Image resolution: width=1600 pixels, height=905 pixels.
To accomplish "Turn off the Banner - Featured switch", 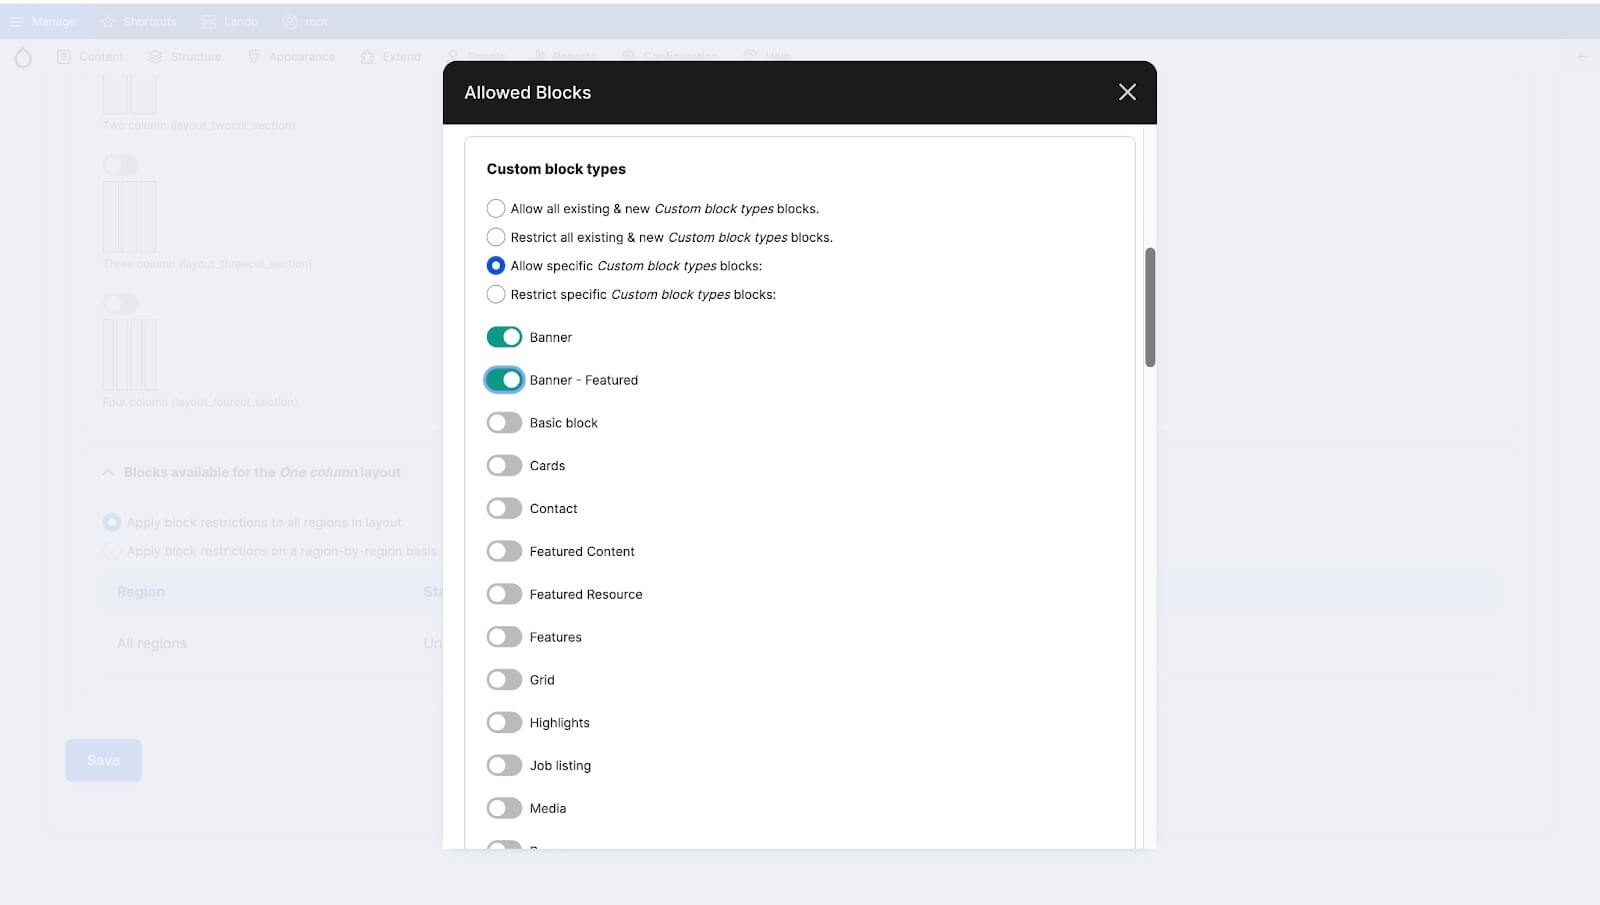I will [504, 381].
